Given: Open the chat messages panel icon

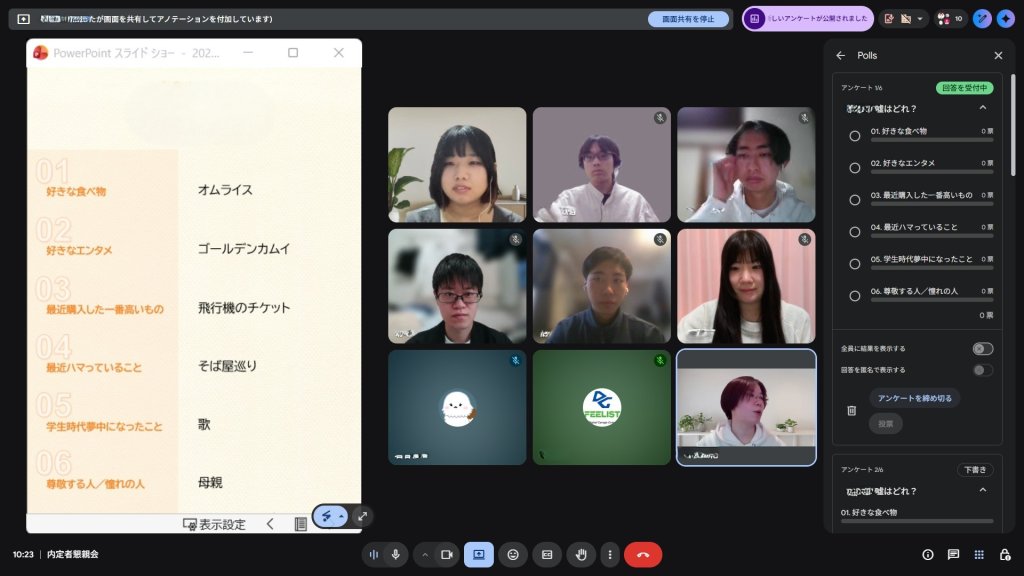Looking at the screenshot, I should pos(953,555).
